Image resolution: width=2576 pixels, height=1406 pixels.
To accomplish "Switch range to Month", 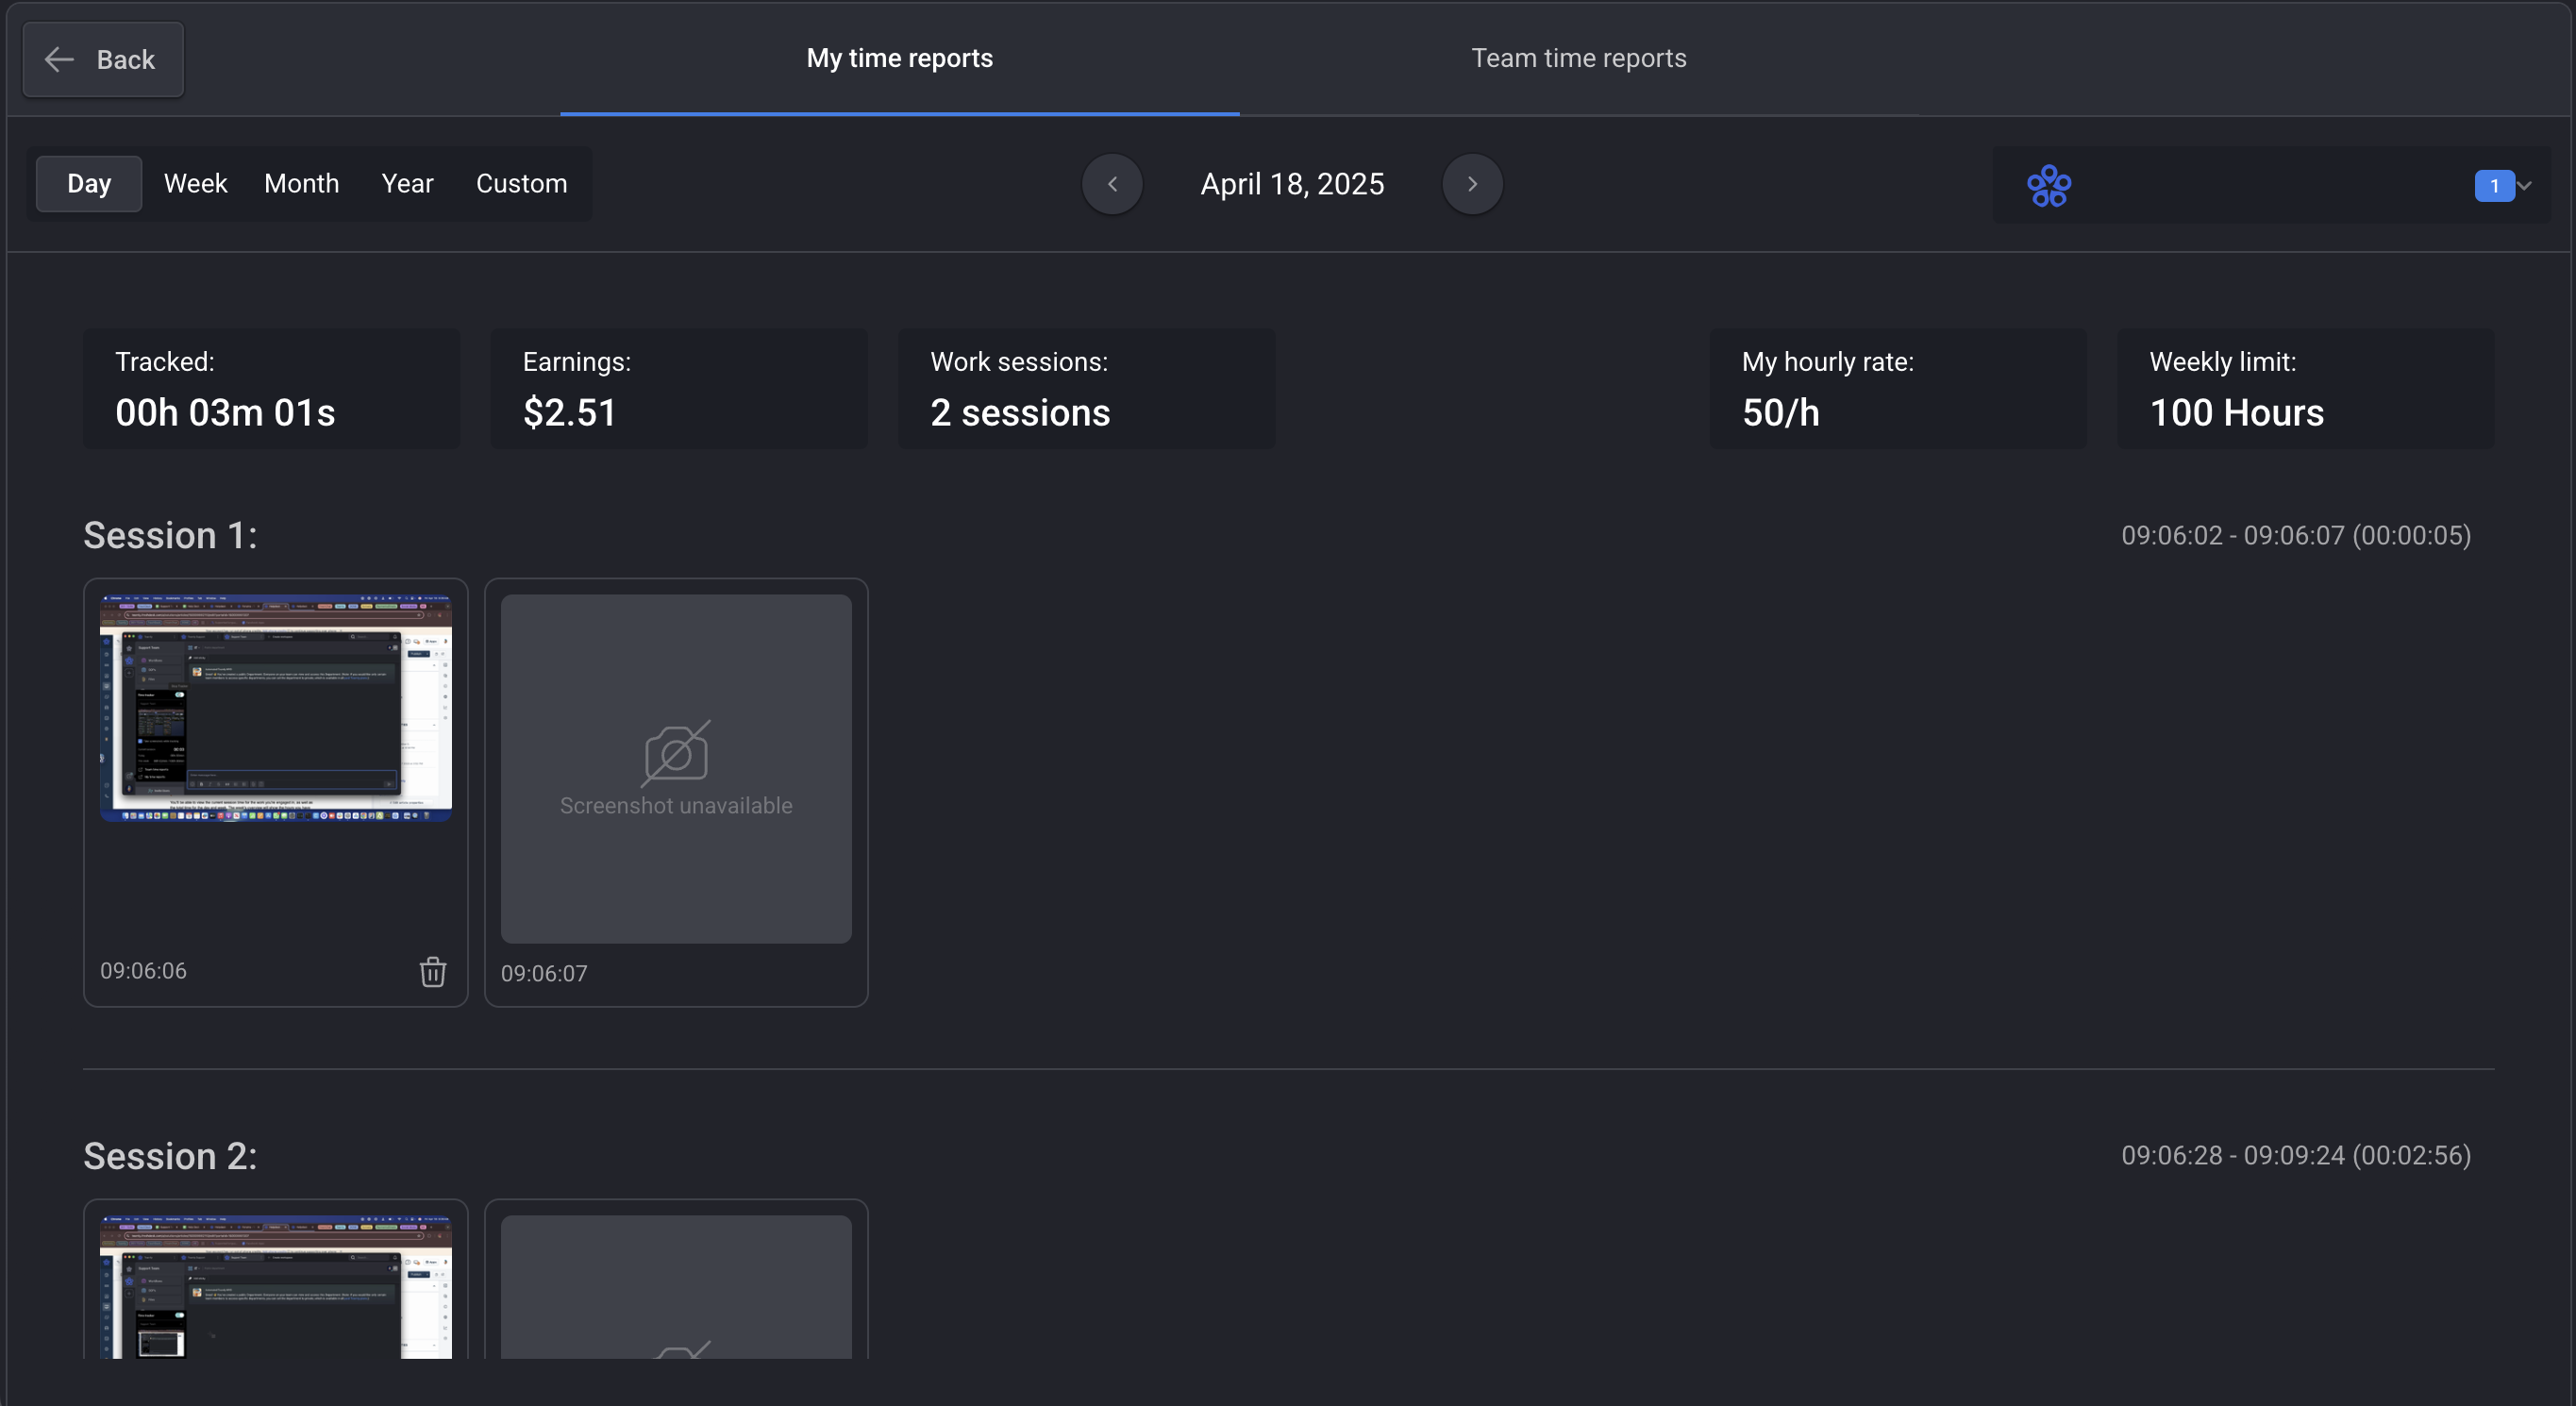I will click(301, 184).
